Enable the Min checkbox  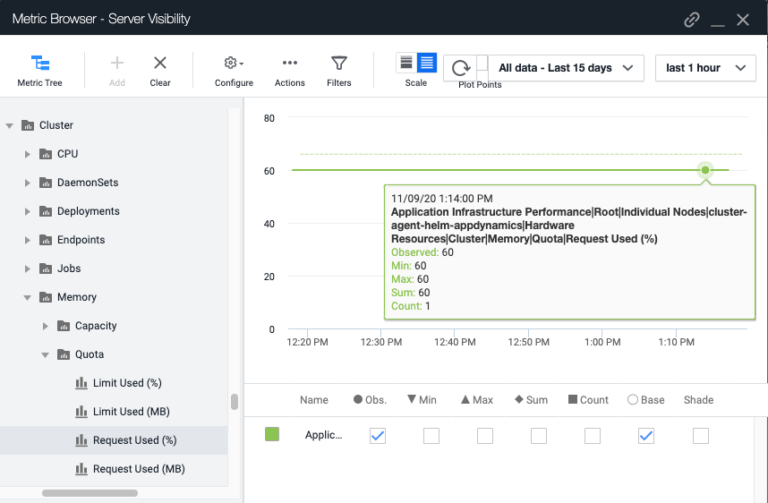[x=431, y=435]
